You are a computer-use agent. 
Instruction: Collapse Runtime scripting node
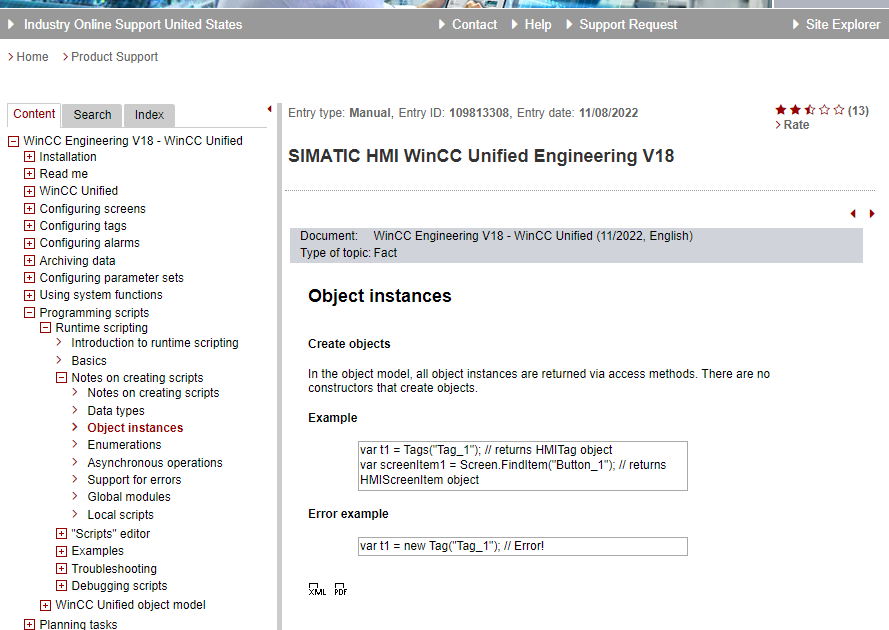[45, 328]
